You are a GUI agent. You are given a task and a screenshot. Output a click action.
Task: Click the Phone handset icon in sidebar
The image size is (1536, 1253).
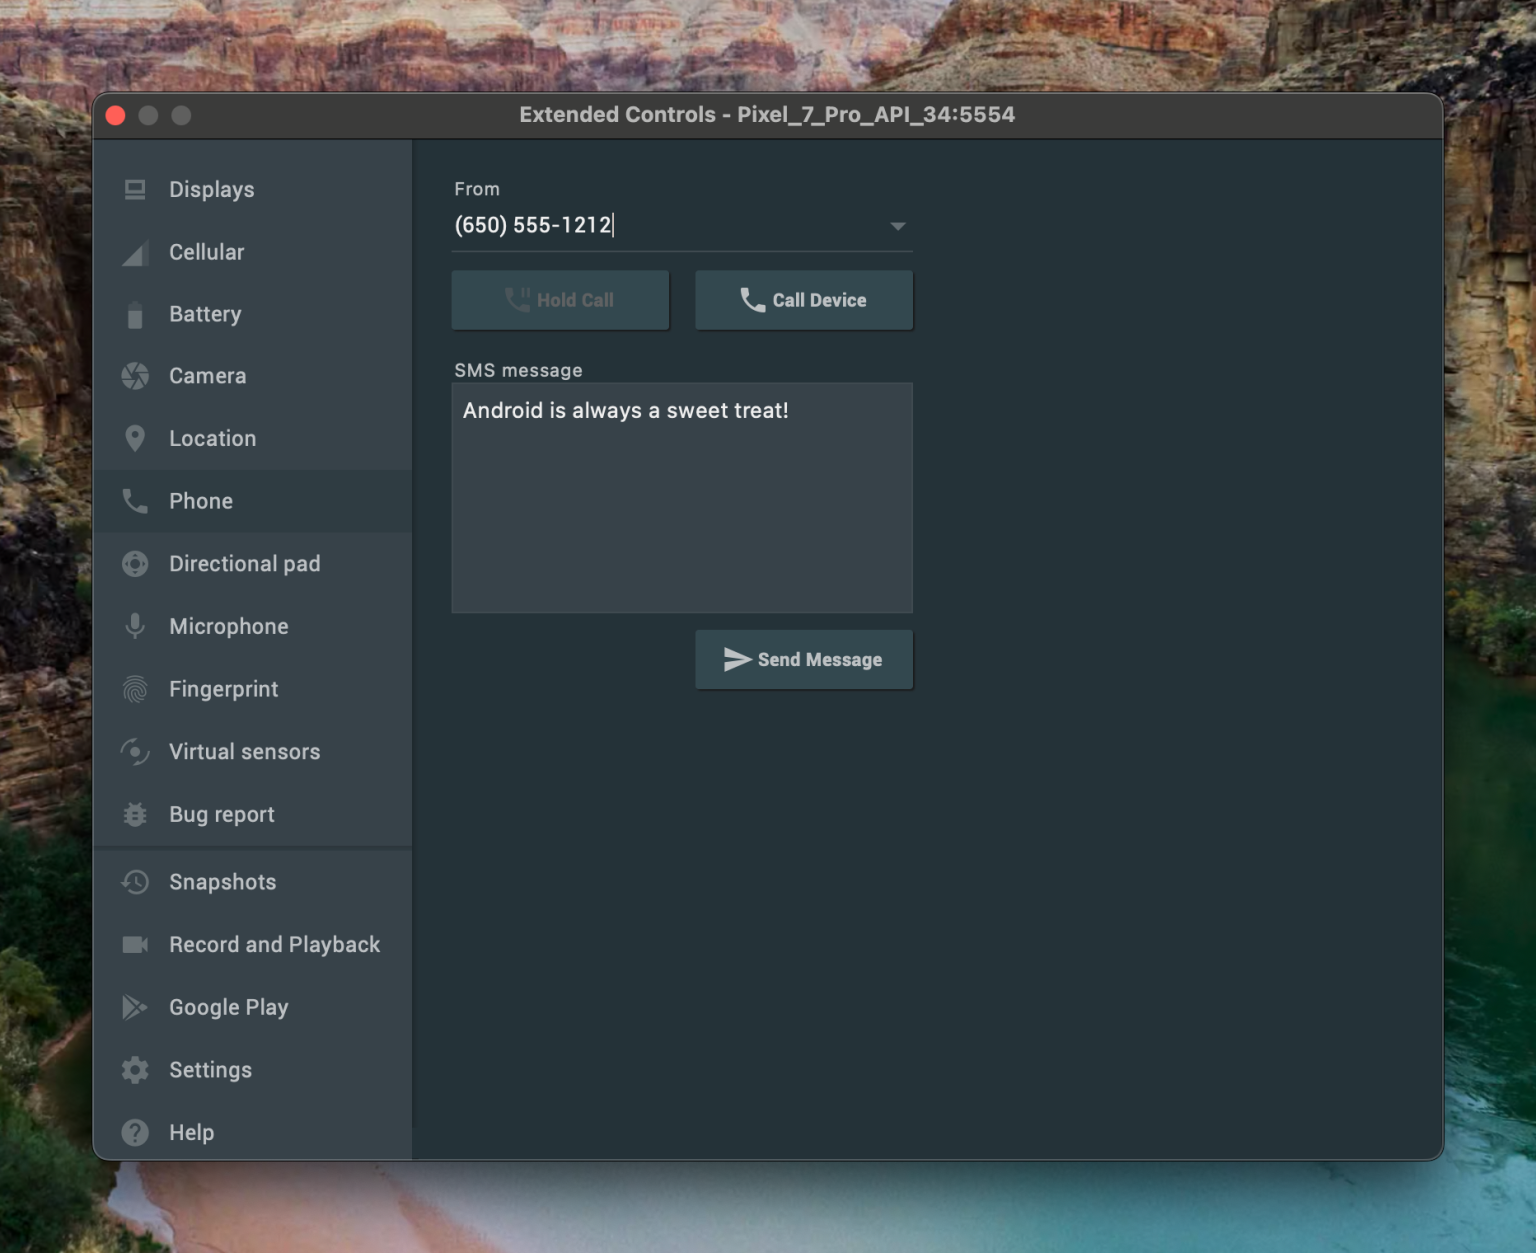pyautogui.click(x=135, y=501)
